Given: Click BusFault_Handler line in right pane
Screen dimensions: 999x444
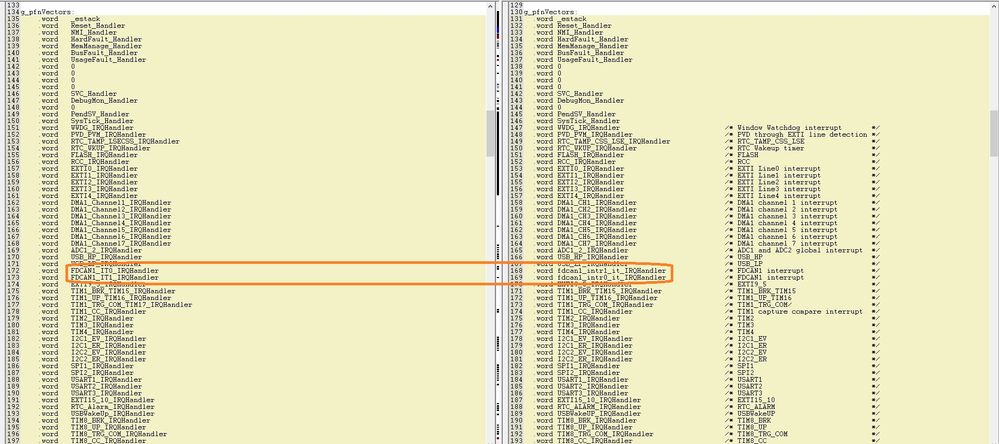Looking at the screenshot, I should [590, 53].
